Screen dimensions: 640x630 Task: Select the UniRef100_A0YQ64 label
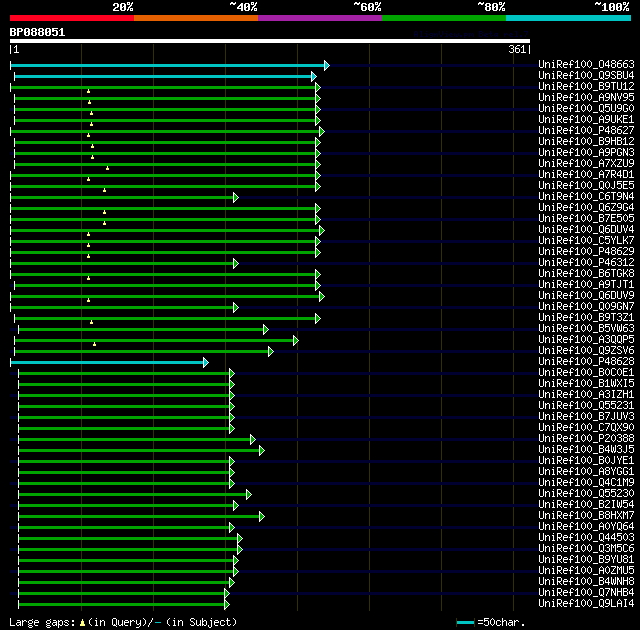coord(586,527)
